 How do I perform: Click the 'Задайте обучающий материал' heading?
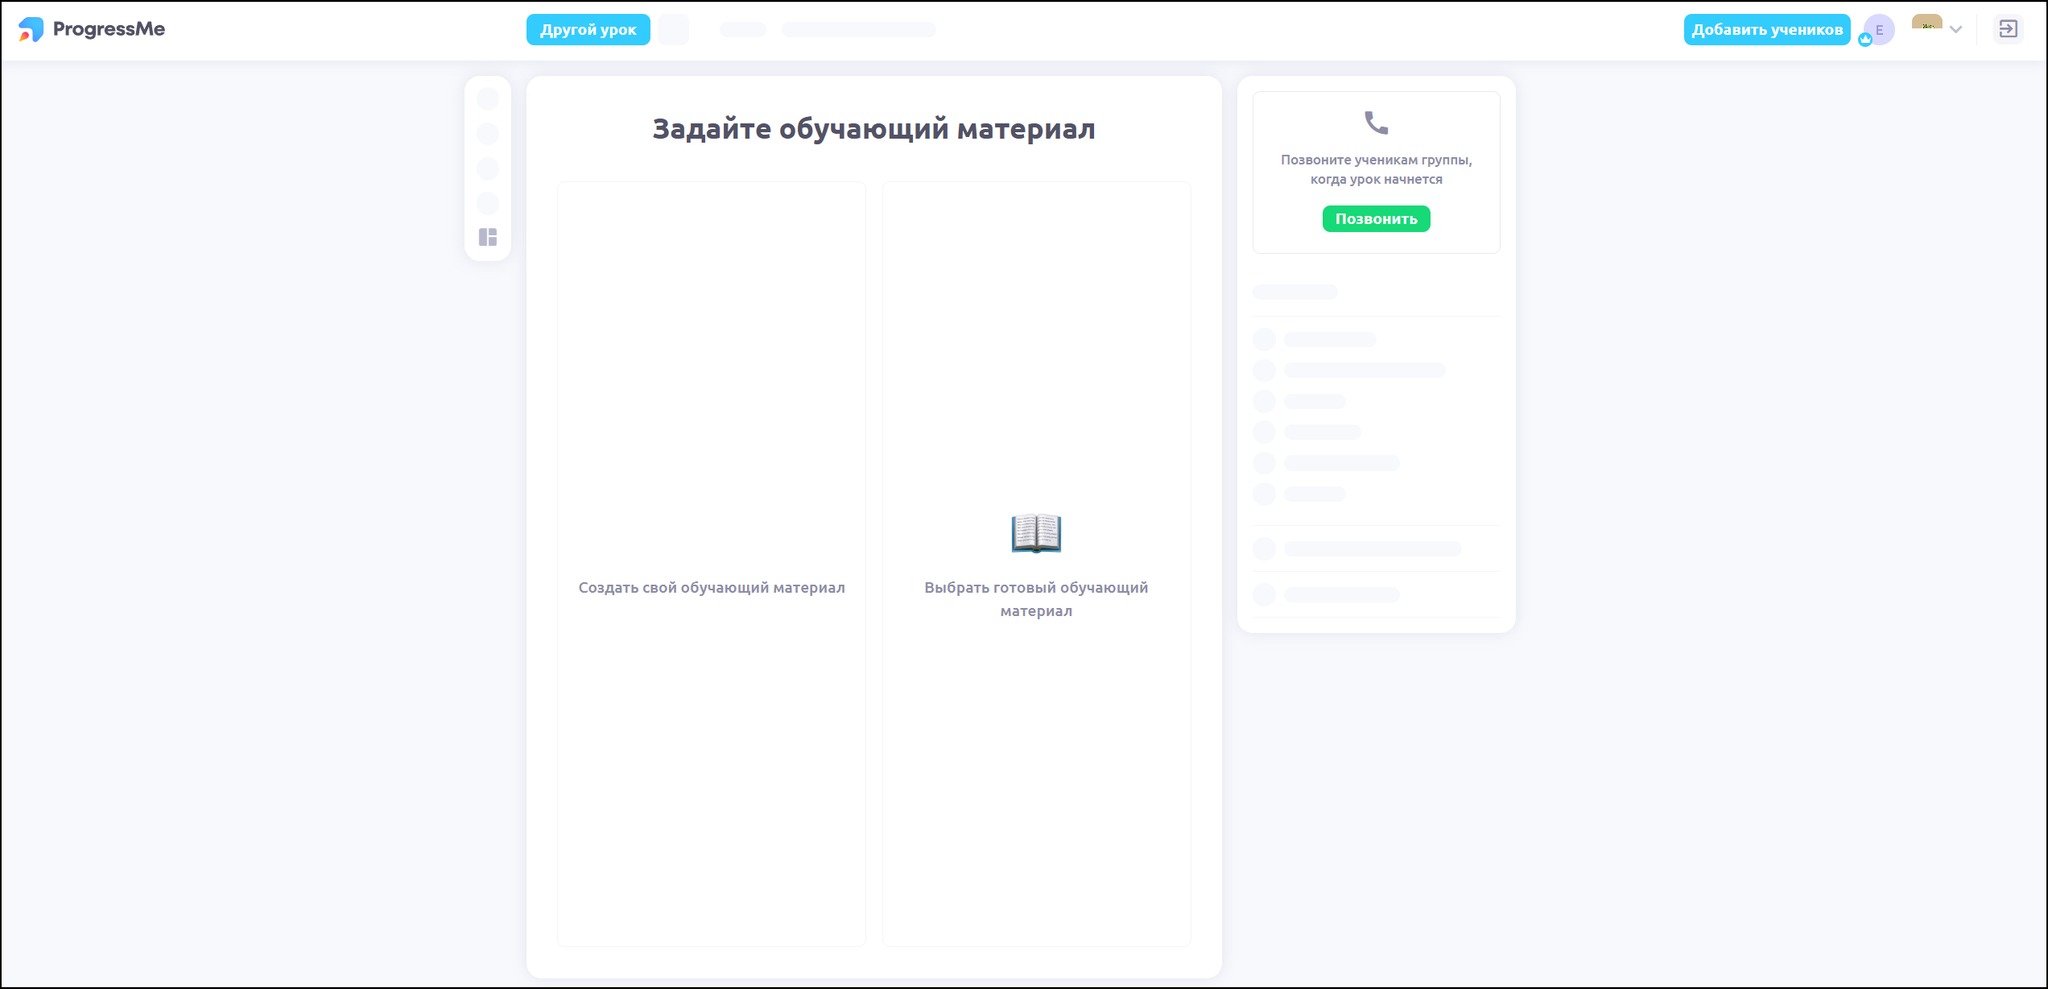(x=873, y=129)
